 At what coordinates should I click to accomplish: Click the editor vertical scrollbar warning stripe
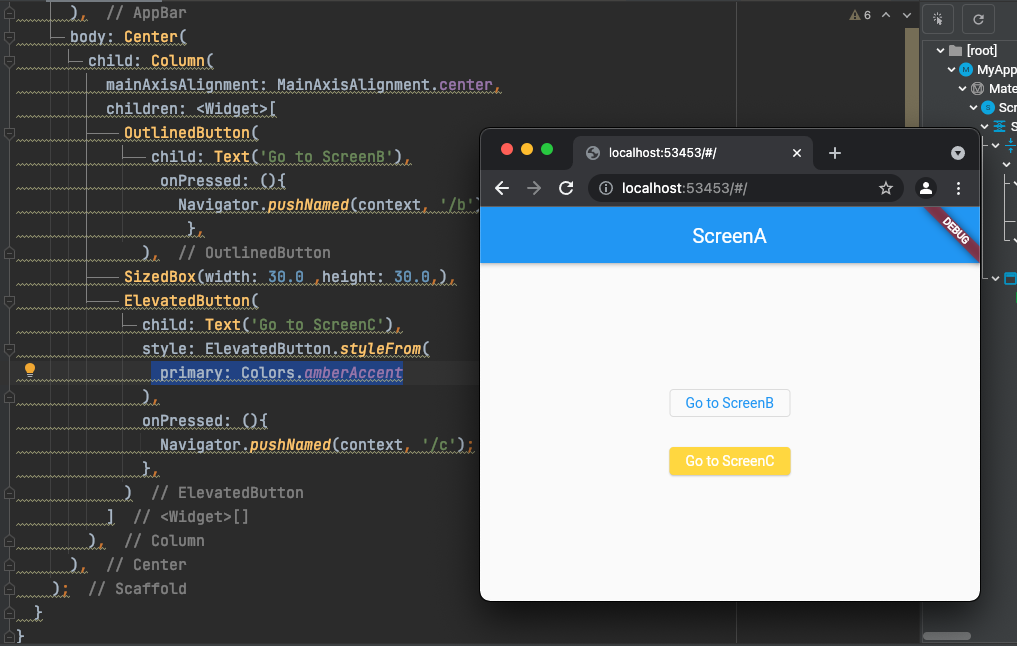click(912, 78)
